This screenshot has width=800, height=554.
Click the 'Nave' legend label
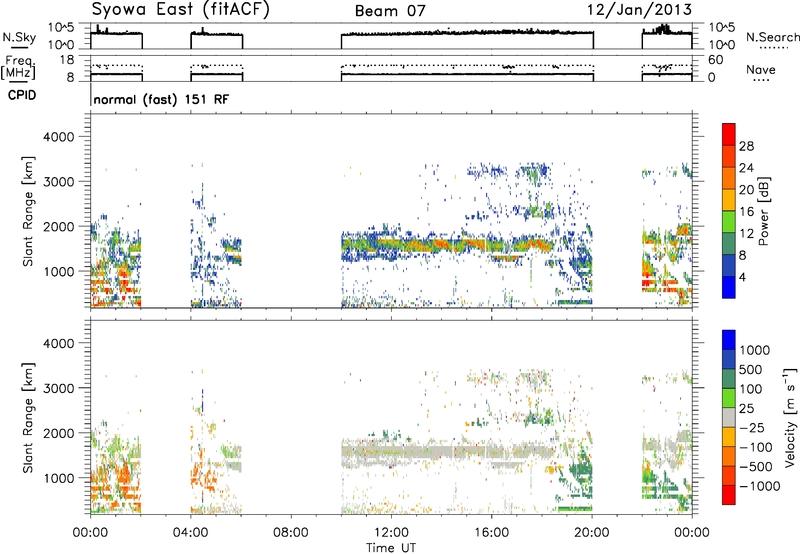click(x=761, y=69)
